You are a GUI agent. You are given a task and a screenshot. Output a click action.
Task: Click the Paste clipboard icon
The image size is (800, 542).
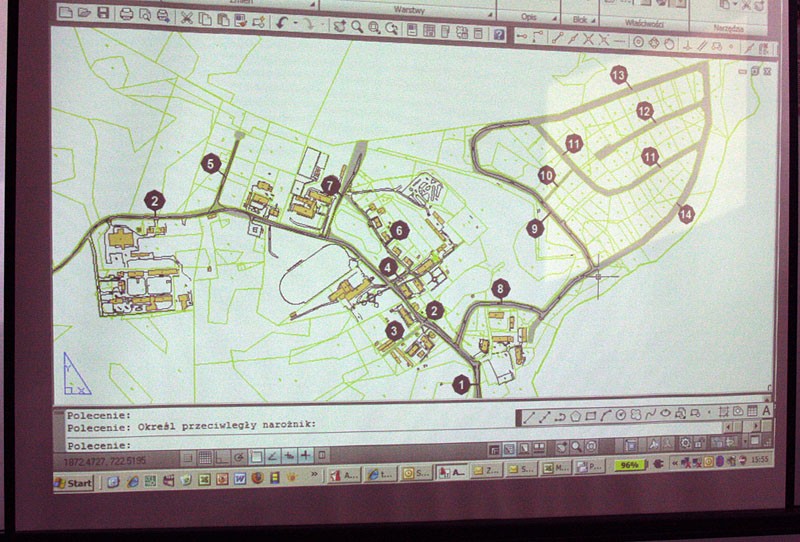[224, 20]
